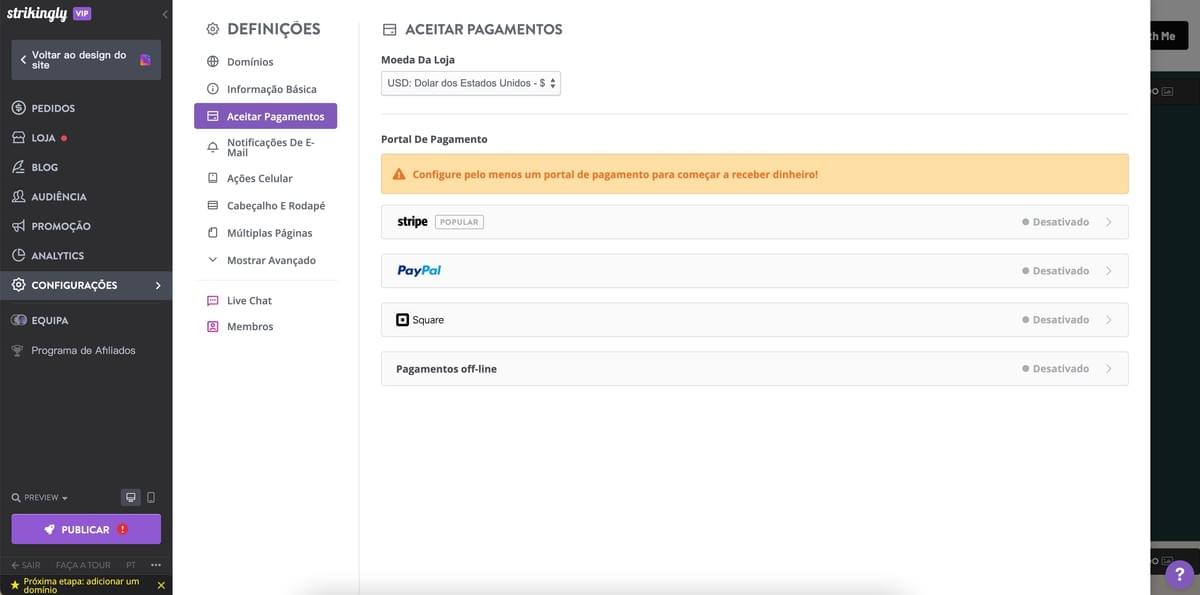
Task: Switch to mobile preview mode
Action: pyautogui.click(x=152, y=497)
